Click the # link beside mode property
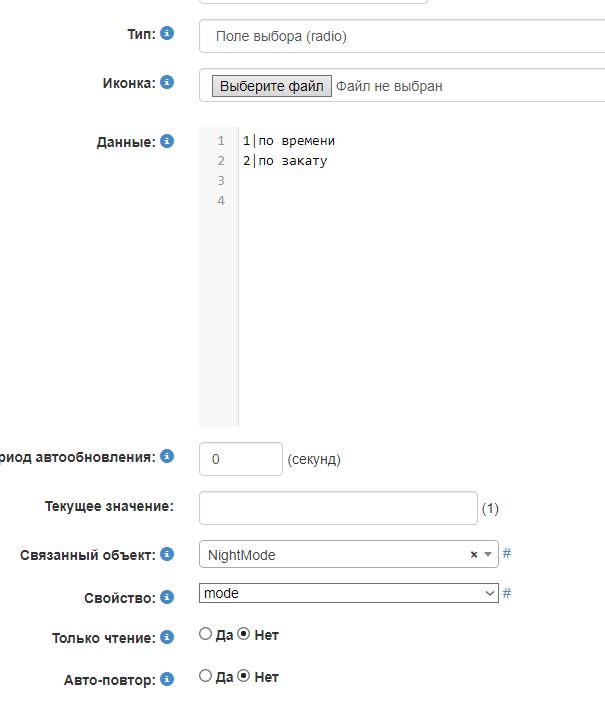The width and height of the screenshot is (605, 701). point(507,593)
